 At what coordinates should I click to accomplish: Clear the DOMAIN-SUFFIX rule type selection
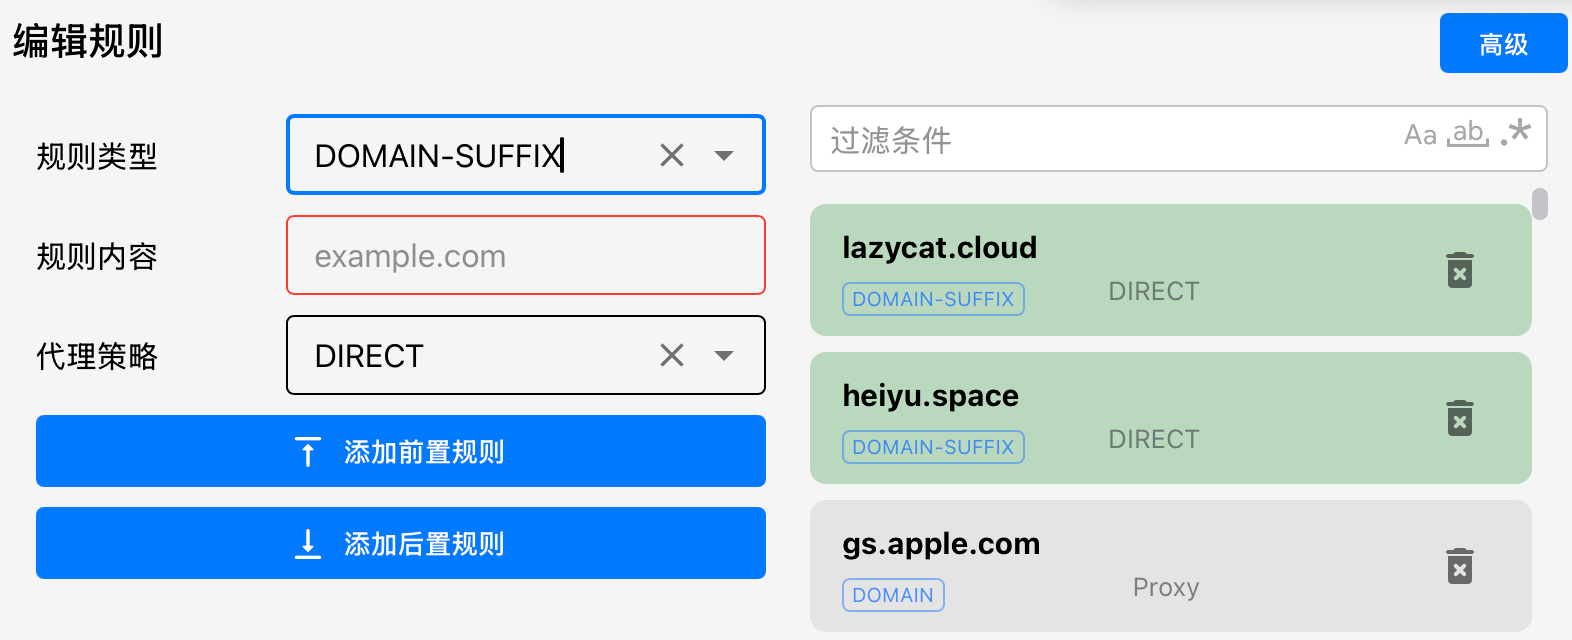pos(672,155)
